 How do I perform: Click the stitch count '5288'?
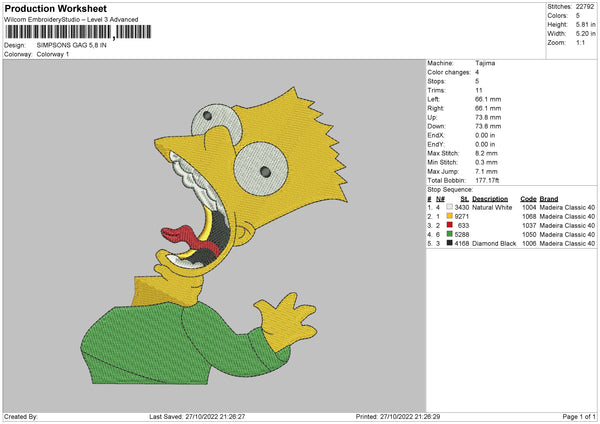461,235
